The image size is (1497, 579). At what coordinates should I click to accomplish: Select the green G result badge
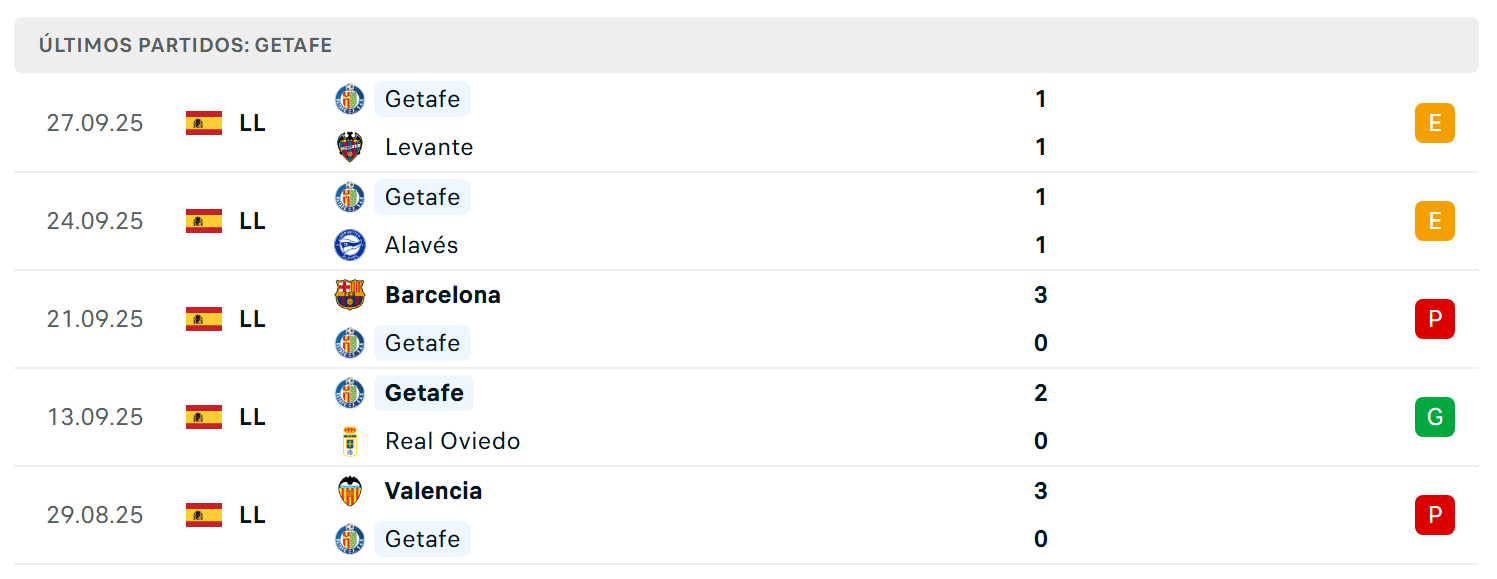[1434, 417]
